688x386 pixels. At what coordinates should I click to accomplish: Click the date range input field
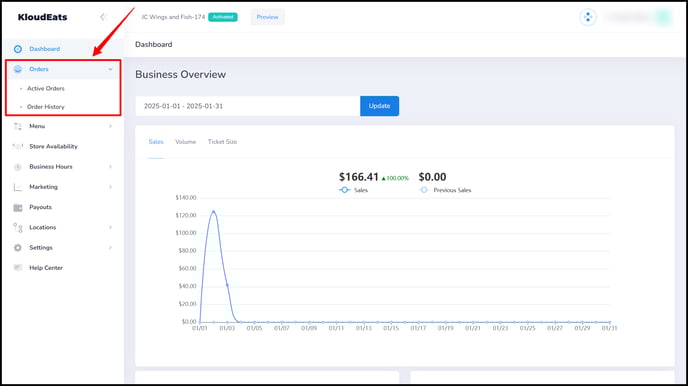tap(248, 106)
